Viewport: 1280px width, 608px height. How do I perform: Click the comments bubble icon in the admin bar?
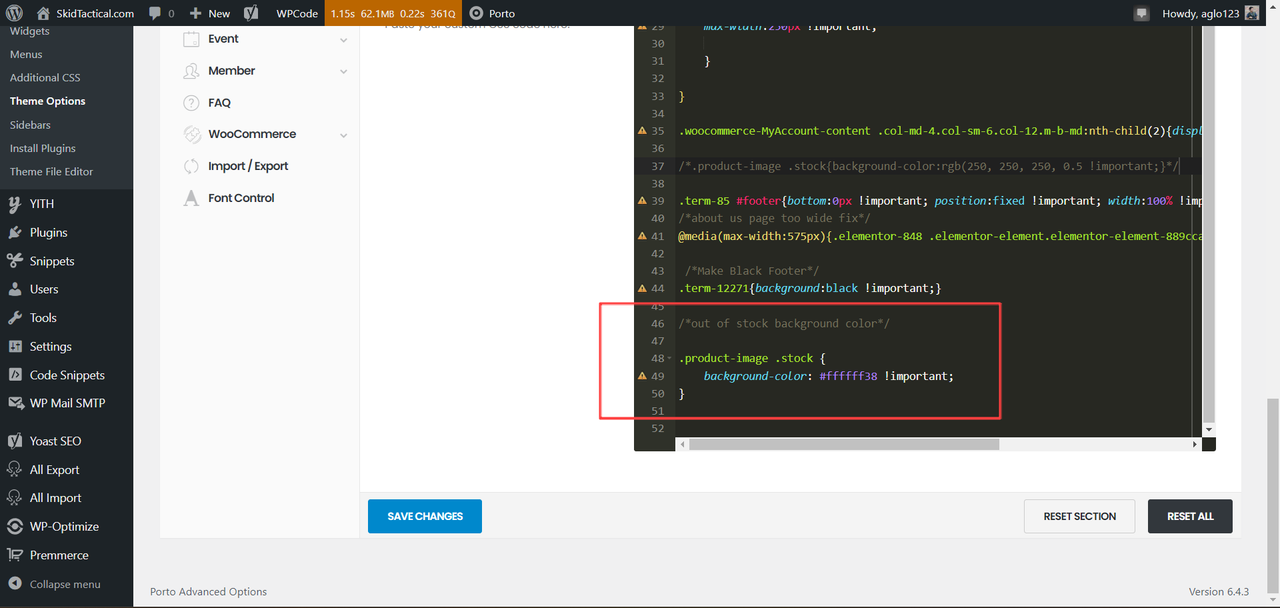(155, 14)
